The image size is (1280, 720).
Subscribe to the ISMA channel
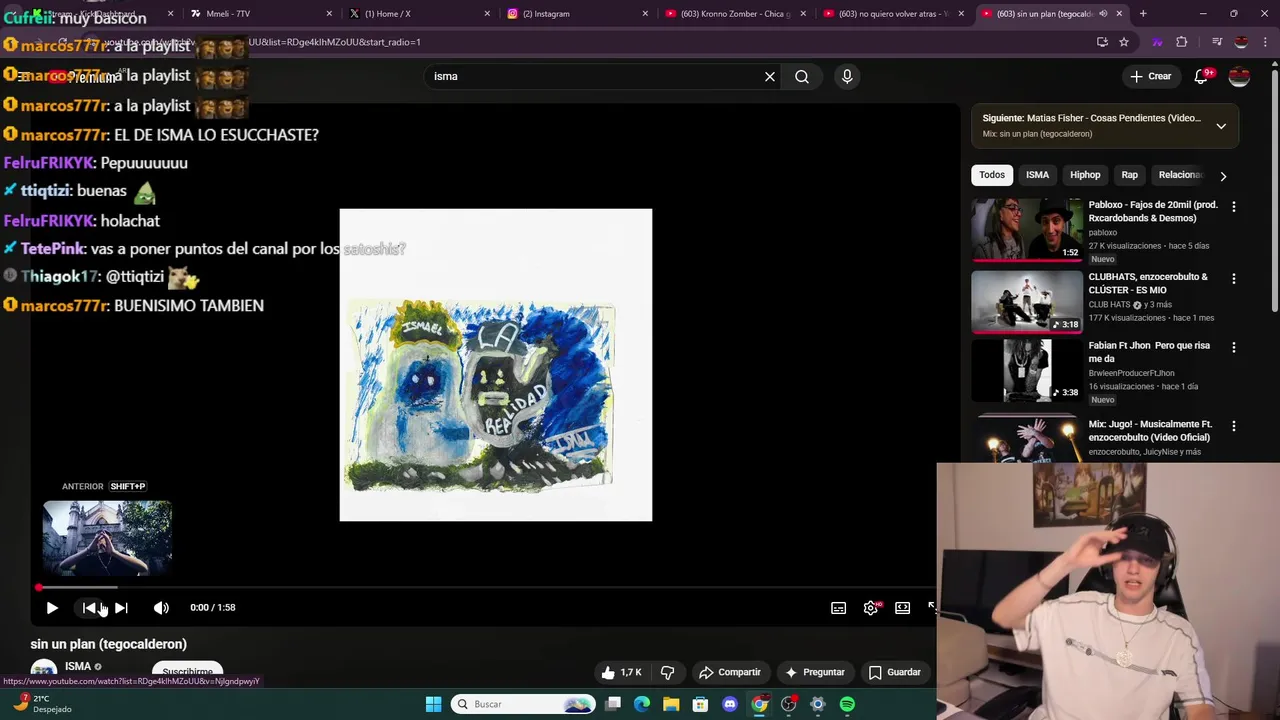coord(187,671)
